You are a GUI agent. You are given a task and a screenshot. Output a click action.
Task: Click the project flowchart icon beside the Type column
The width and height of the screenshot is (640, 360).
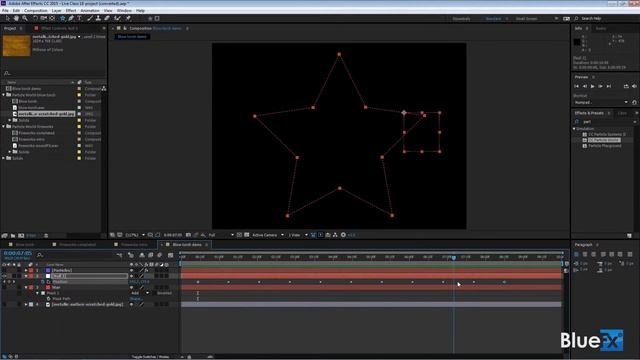pos(104,88)
